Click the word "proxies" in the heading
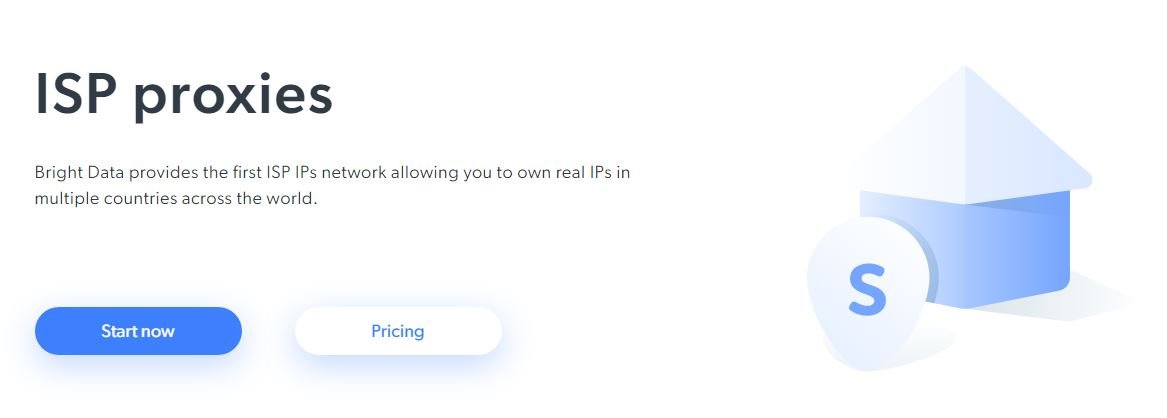Viewport: 1167px width, 418px height. point(233,98)
